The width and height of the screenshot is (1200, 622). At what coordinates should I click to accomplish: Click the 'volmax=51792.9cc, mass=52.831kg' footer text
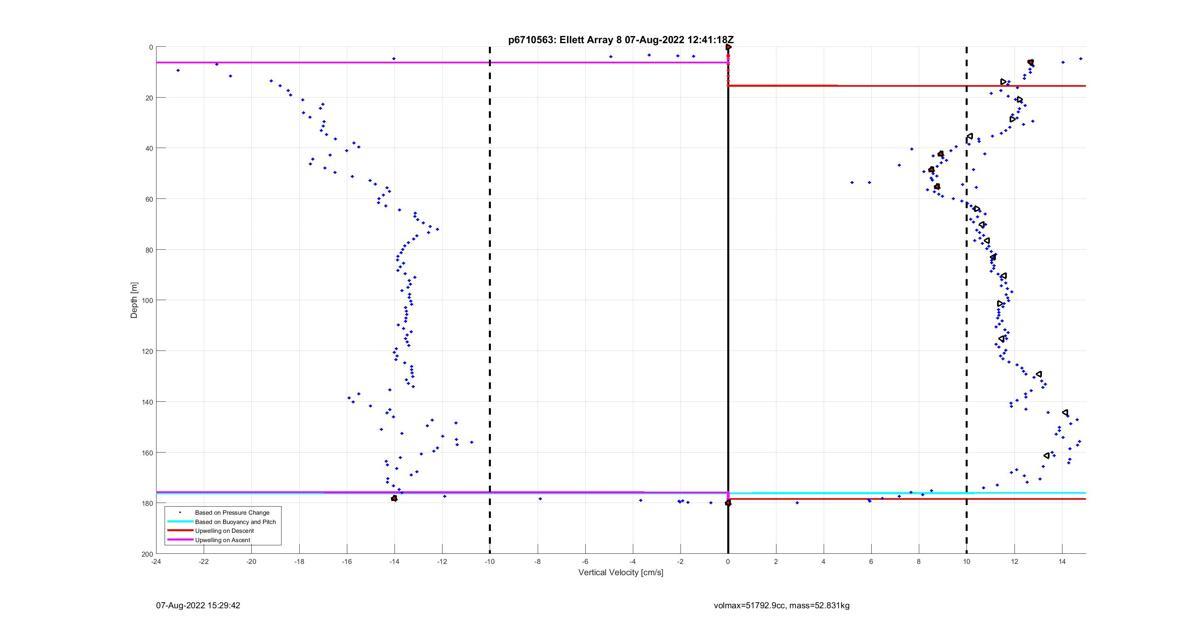782,605
